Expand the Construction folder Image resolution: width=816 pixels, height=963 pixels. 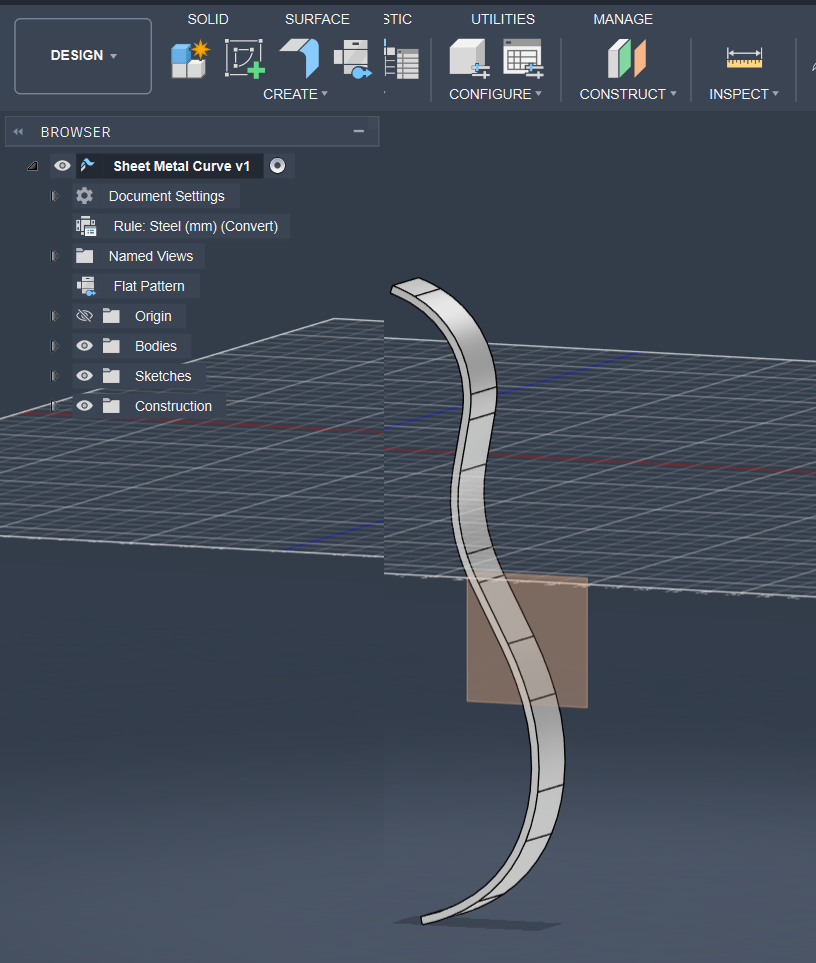[x=54, y=406]
